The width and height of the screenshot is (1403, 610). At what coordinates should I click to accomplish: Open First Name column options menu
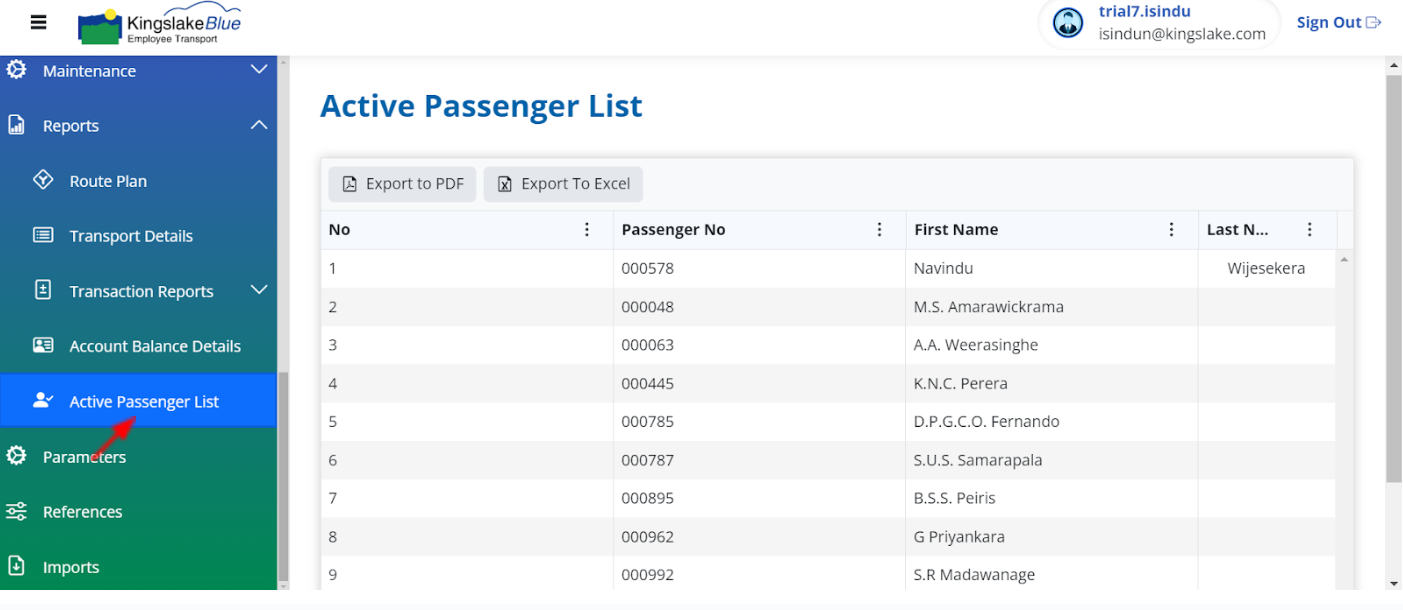tap(1172, 230)
